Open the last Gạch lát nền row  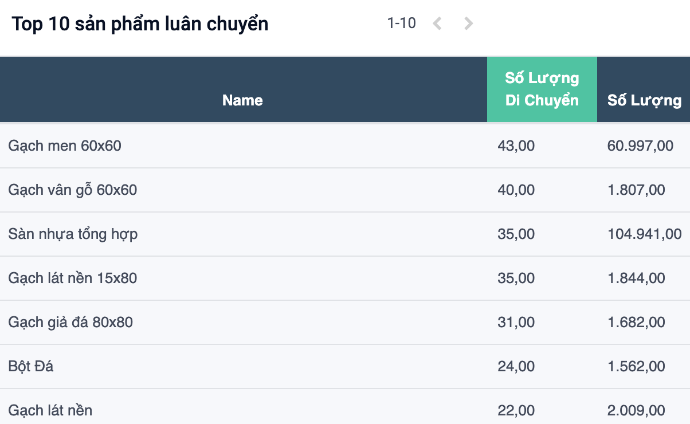coord(345,407)
